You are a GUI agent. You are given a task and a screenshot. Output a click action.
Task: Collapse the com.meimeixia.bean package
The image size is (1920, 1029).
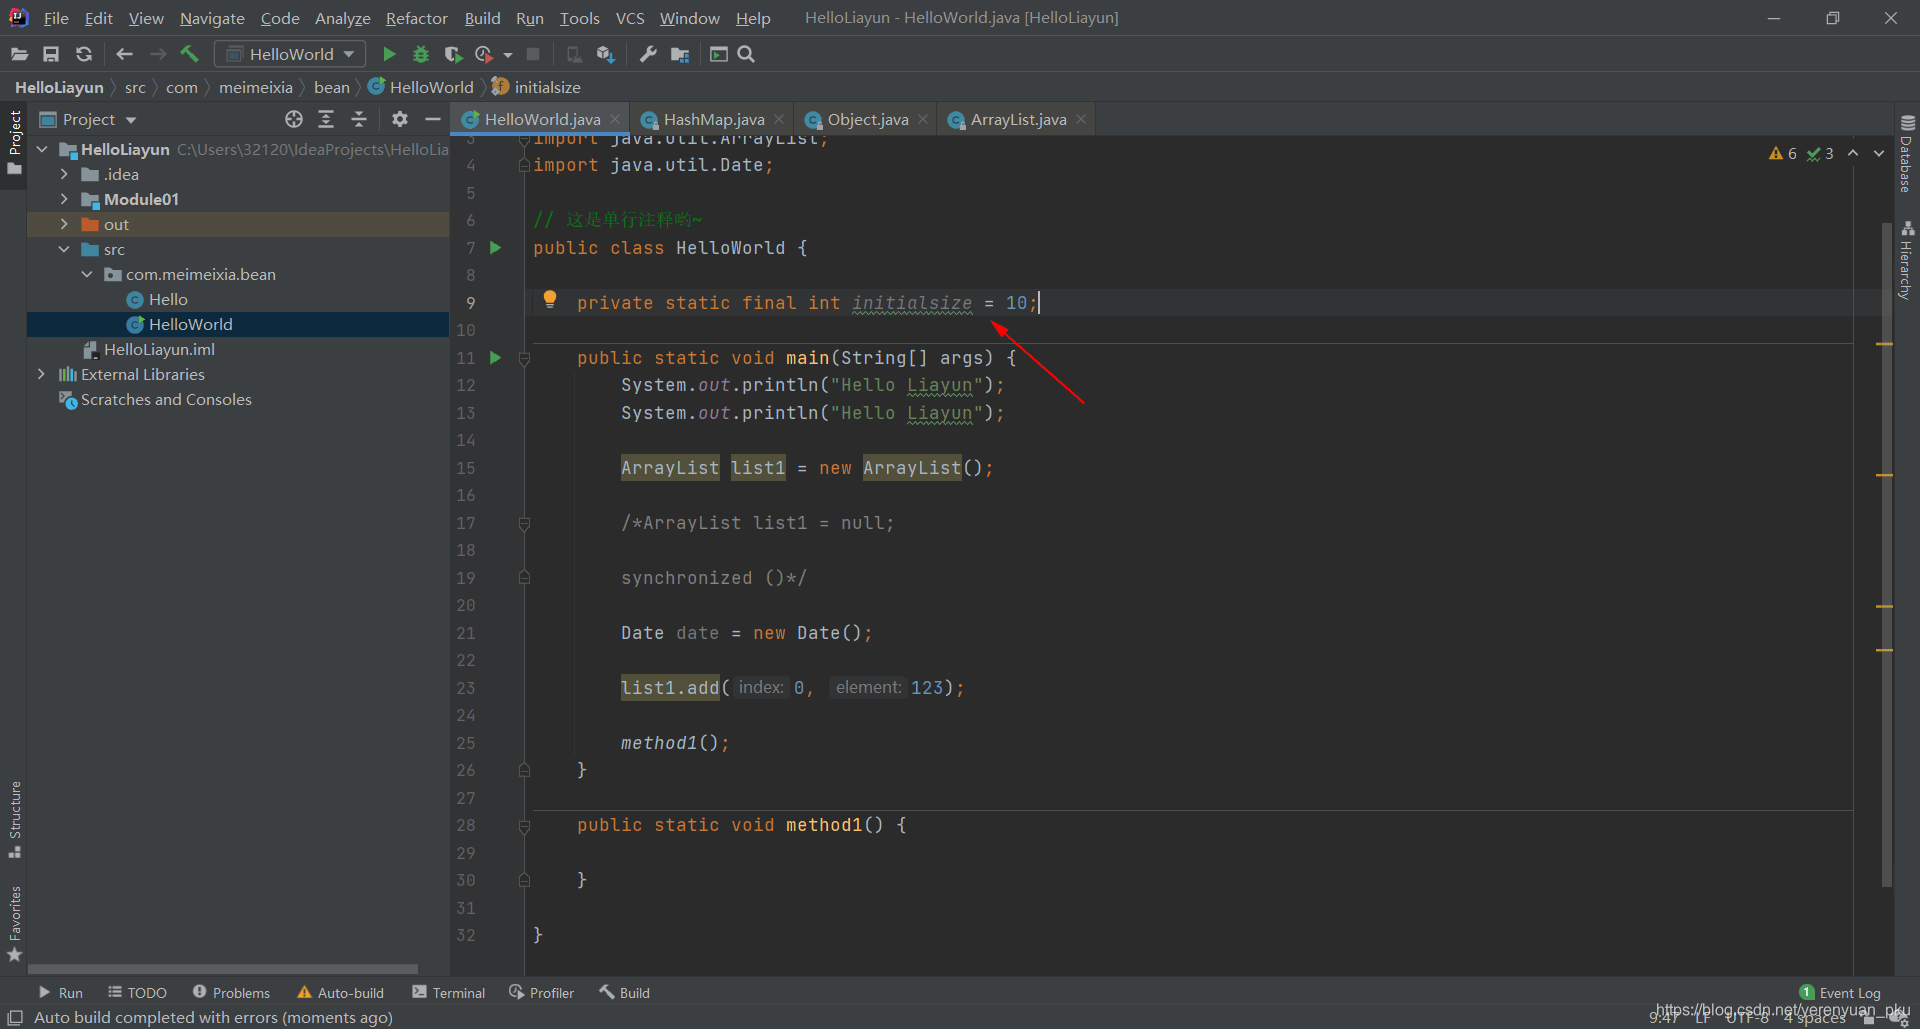click(x=87, y=274)
